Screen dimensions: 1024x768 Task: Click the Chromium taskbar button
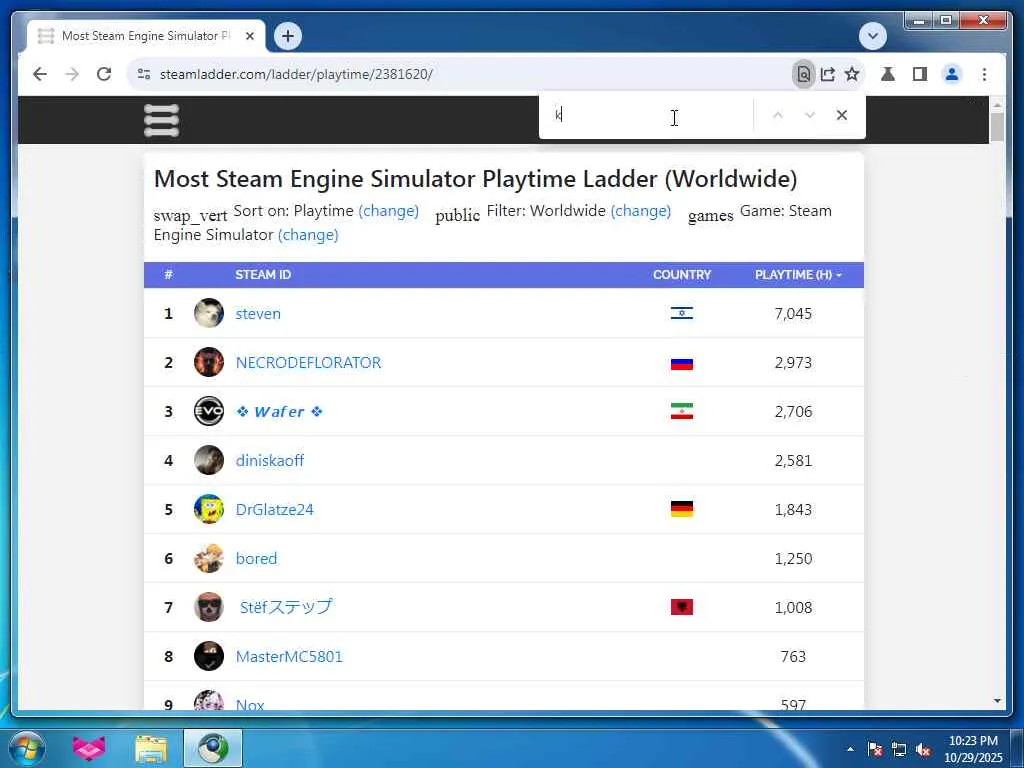pyautogui.click(x=213, y=748)
